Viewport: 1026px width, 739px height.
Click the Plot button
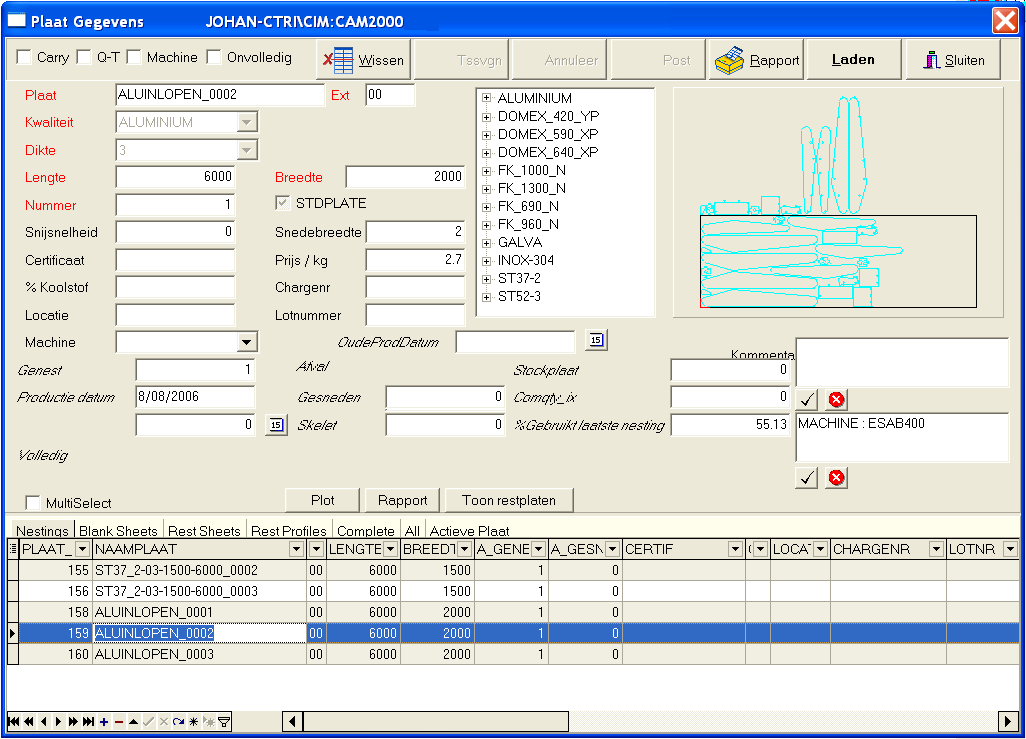coord(322,500)
